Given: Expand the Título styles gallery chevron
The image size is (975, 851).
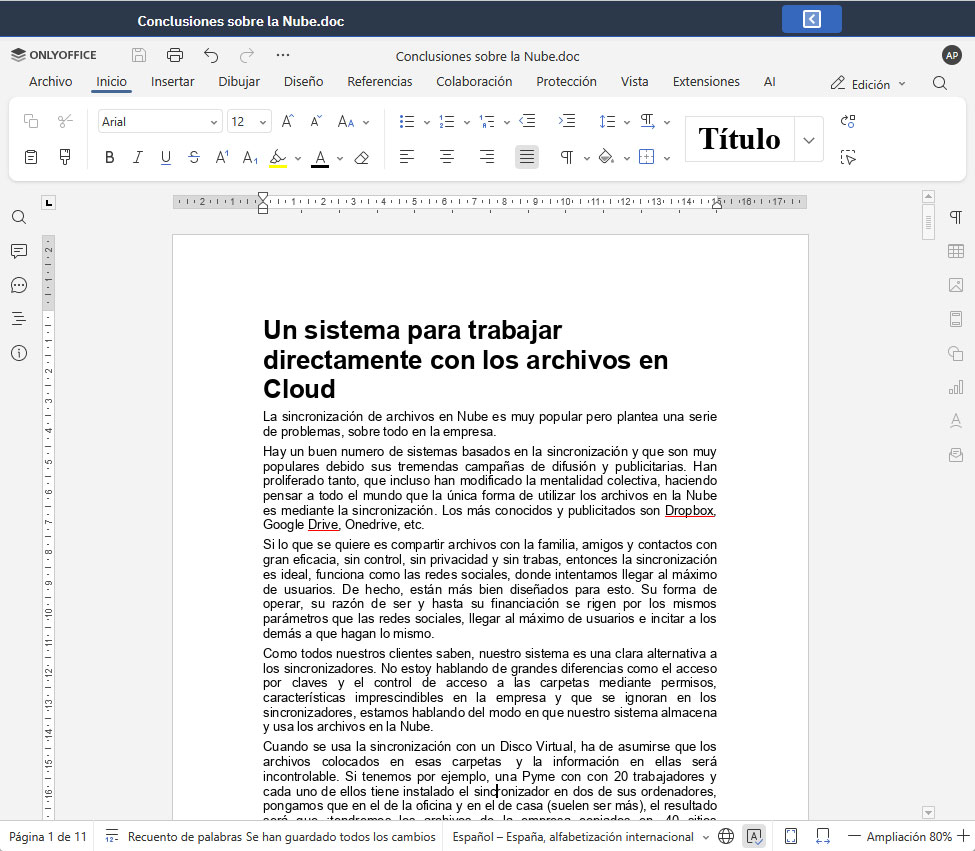Looking at the screenshot, I should pyautogui.click(x=808, y=139).
